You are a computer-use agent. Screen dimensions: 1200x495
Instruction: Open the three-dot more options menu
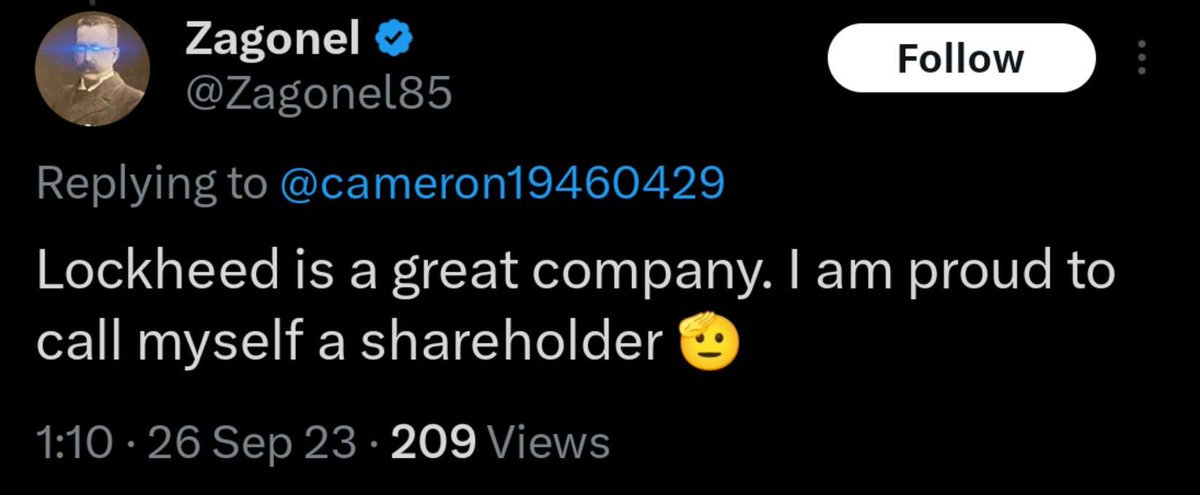point(1142,60)
